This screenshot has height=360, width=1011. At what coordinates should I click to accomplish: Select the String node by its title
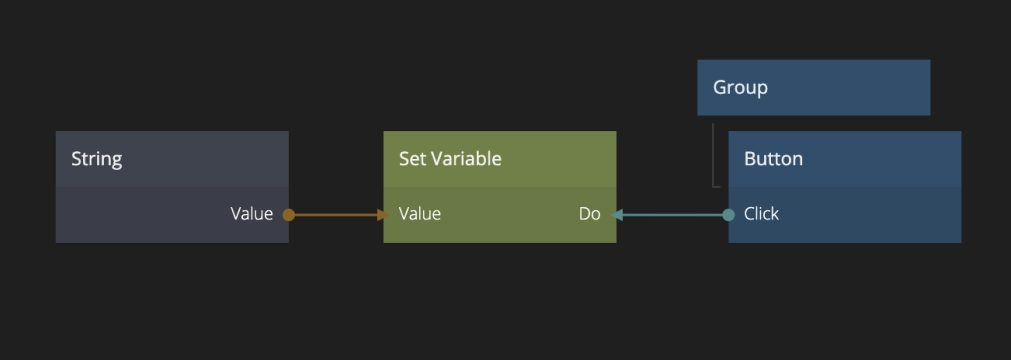click(97, 159)
